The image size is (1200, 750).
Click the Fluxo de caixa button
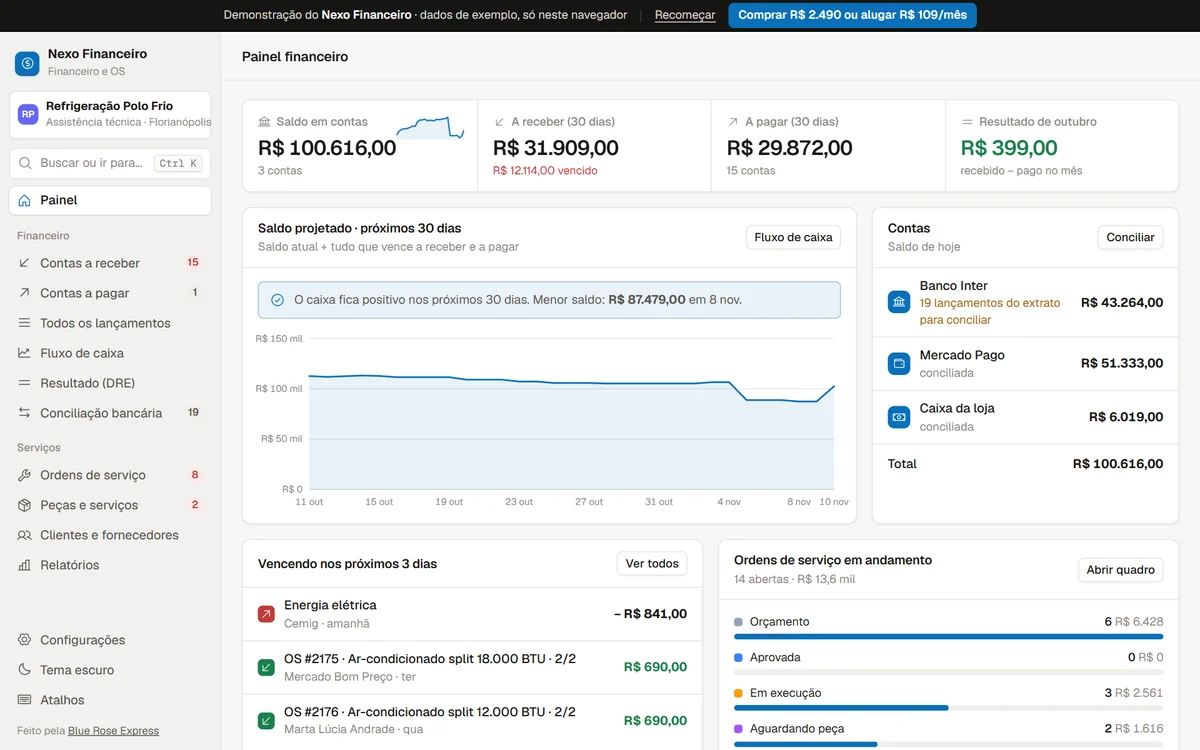click(793, 237)
